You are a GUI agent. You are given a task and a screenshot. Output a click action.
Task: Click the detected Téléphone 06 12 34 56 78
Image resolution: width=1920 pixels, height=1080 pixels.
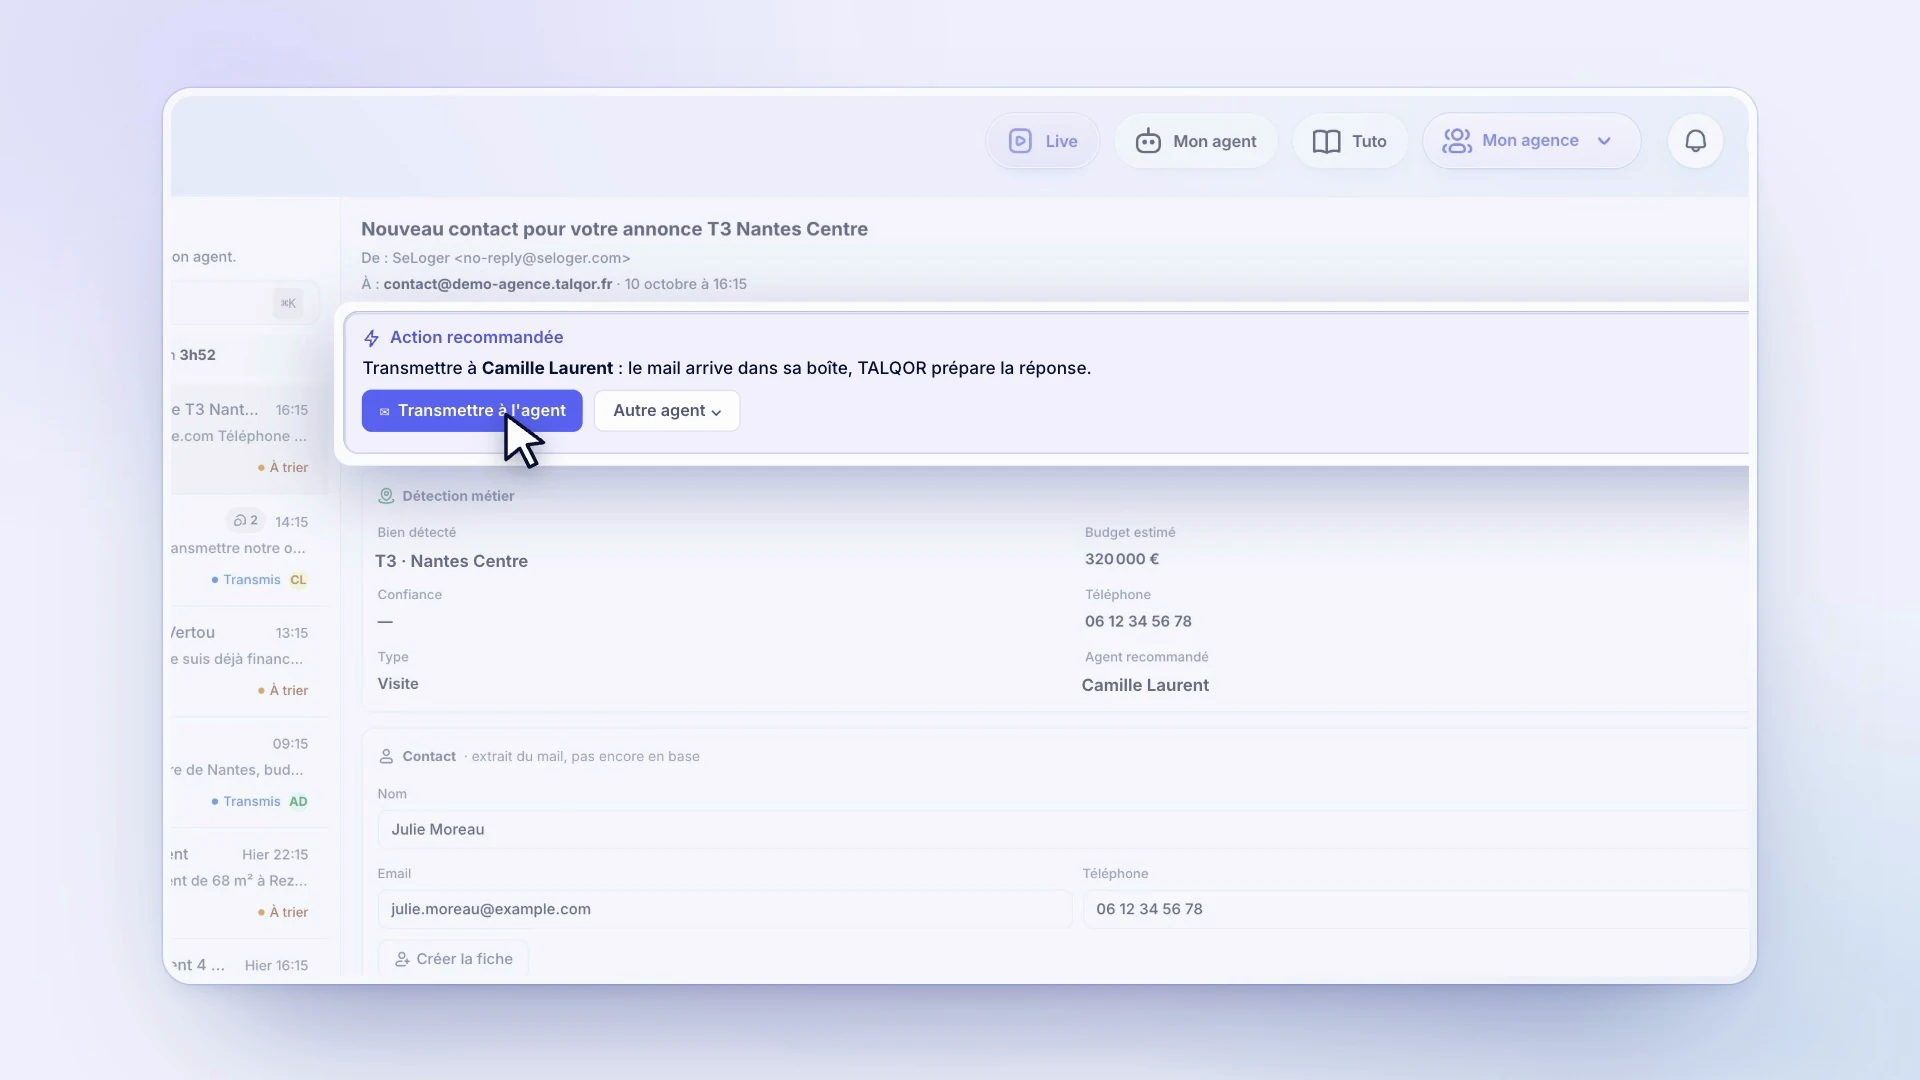click(x=1138, y=622)
